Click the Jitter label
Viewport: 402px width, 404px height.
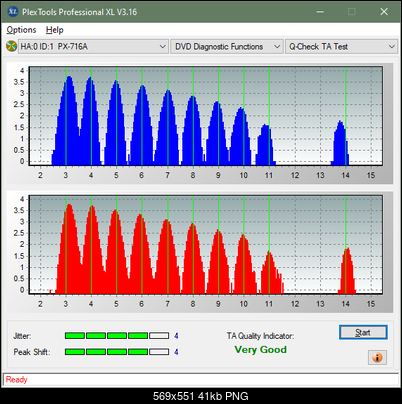[x=22, y=336]
